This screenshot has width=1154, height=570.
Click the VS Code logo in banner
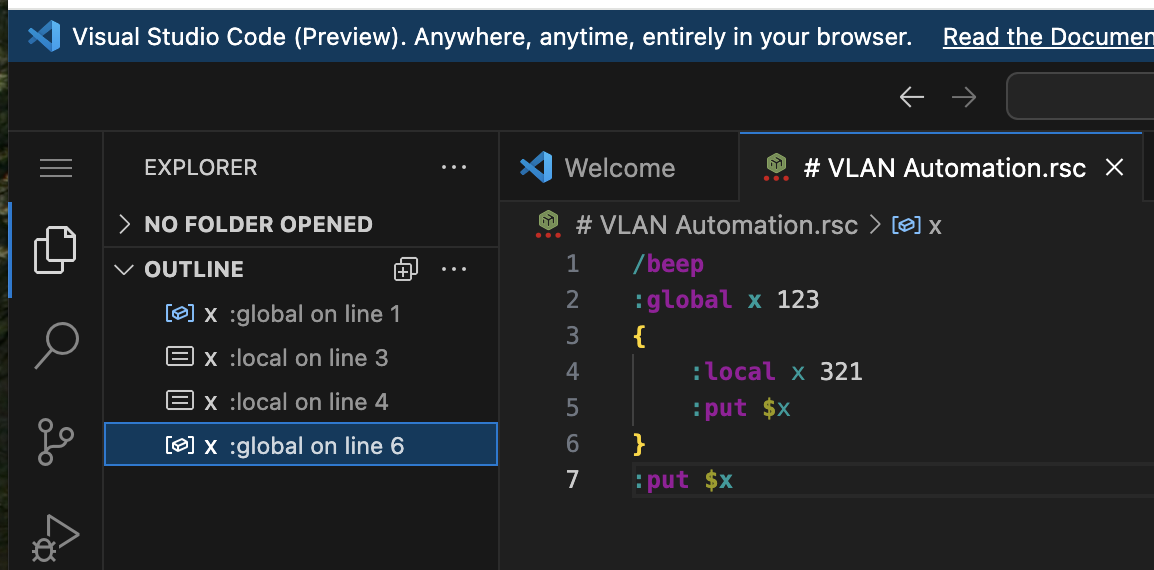click(44, 36)
